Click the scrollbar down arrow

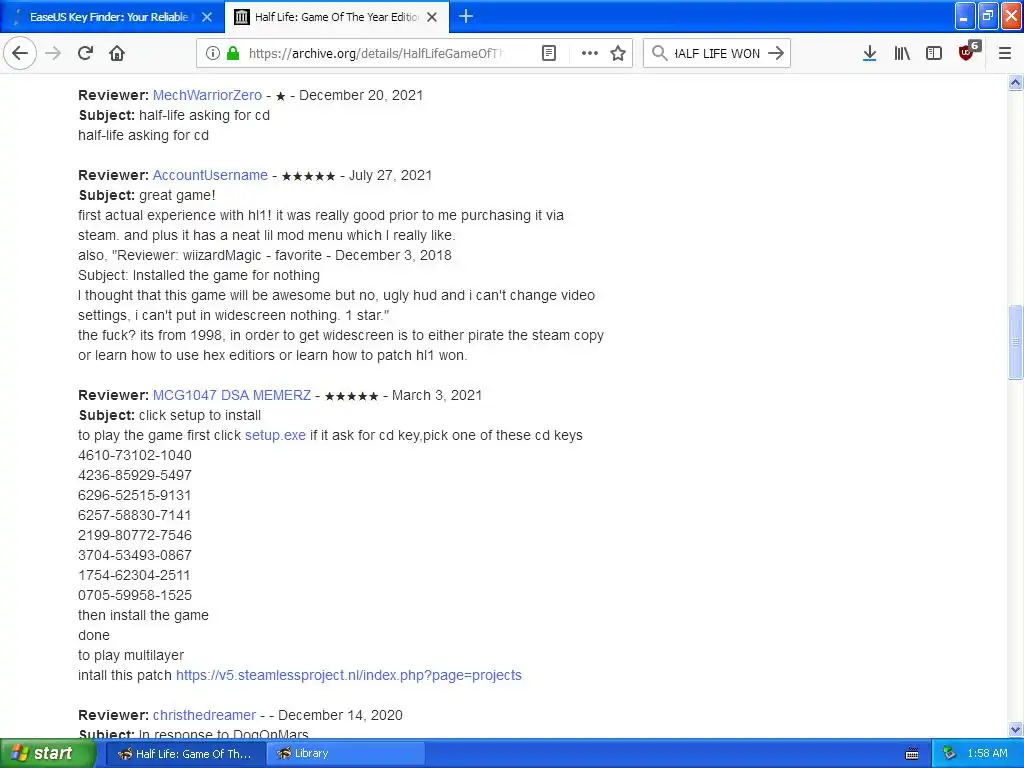pos(1015,729)
